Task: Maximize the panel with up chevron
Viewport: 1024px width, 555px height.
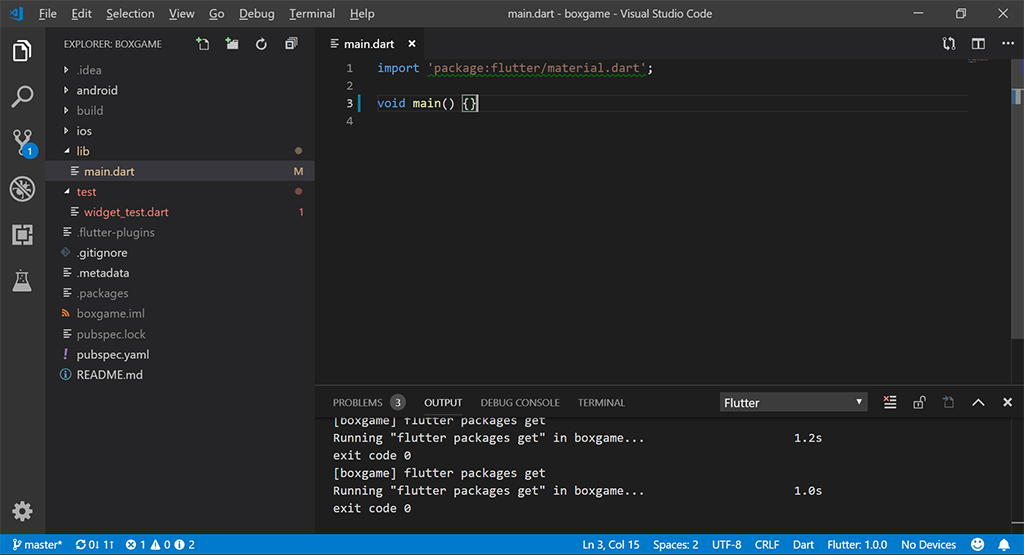Action: pos(978,402)
